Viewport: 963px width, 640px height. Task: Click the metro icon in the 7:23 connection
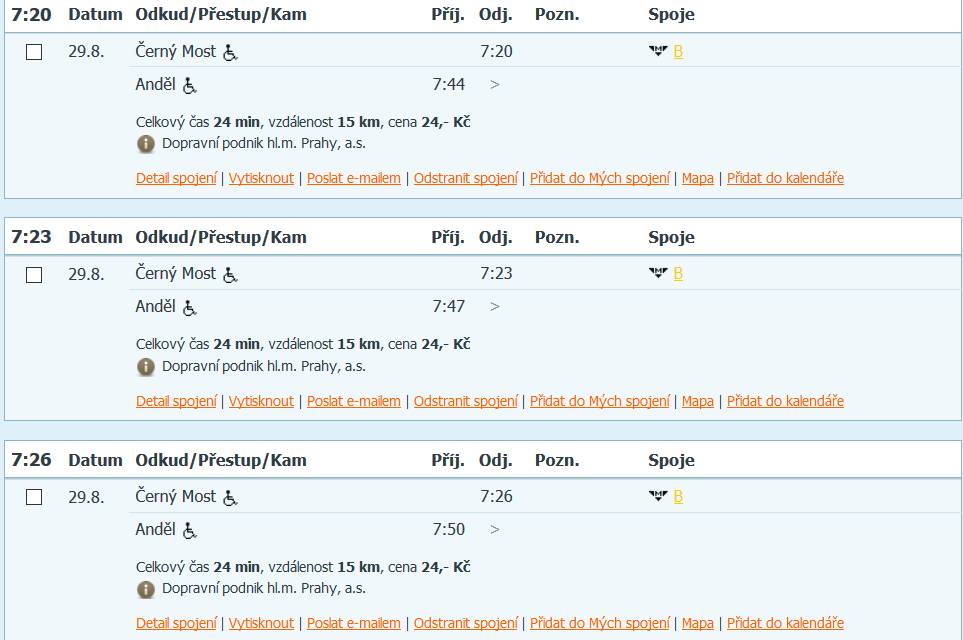click(x=658, y=273)
